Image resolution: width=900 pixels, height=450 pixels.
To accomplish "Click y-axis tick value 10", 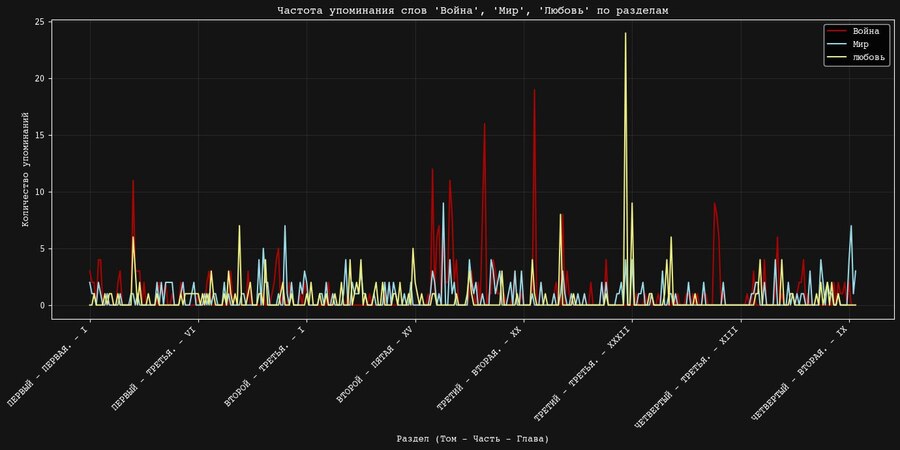I will point(40,192).
